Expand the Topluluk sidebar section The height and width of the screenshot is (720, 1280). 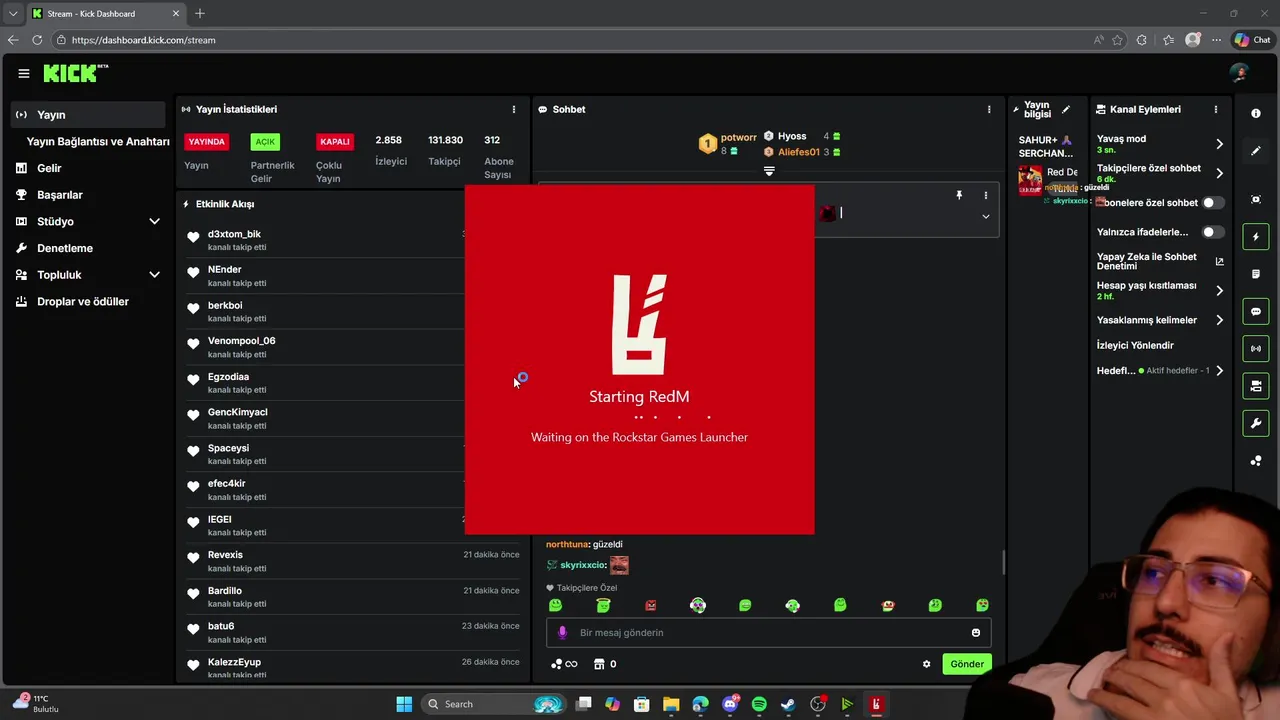click(x=154, y=274)
